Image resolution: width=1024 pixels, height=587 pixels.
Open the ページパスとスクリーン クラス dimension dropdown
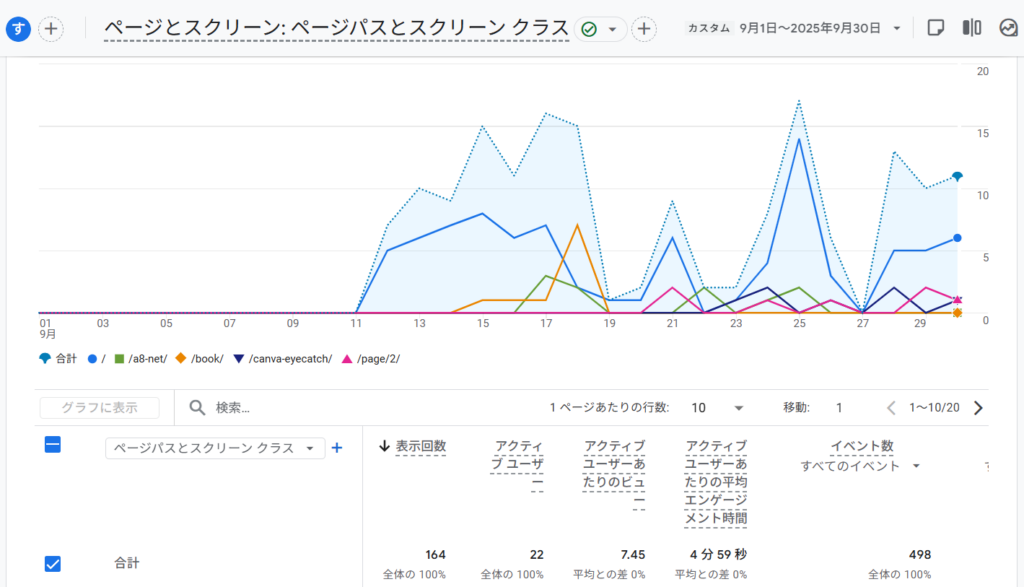(215, 448)
